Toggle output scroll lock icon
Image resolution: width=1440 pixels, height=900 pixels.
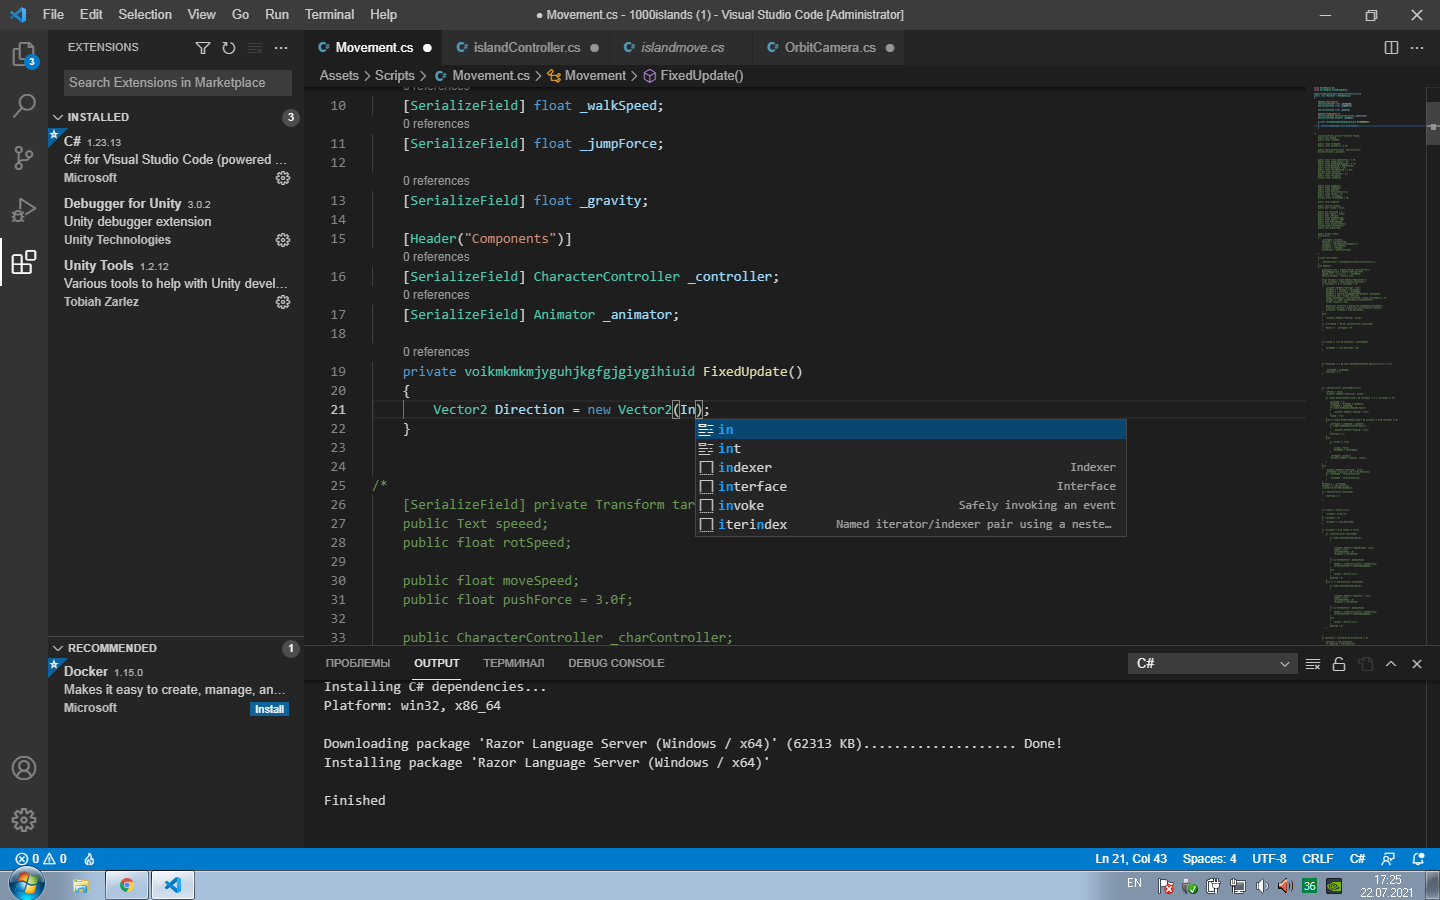(1339, 664)
